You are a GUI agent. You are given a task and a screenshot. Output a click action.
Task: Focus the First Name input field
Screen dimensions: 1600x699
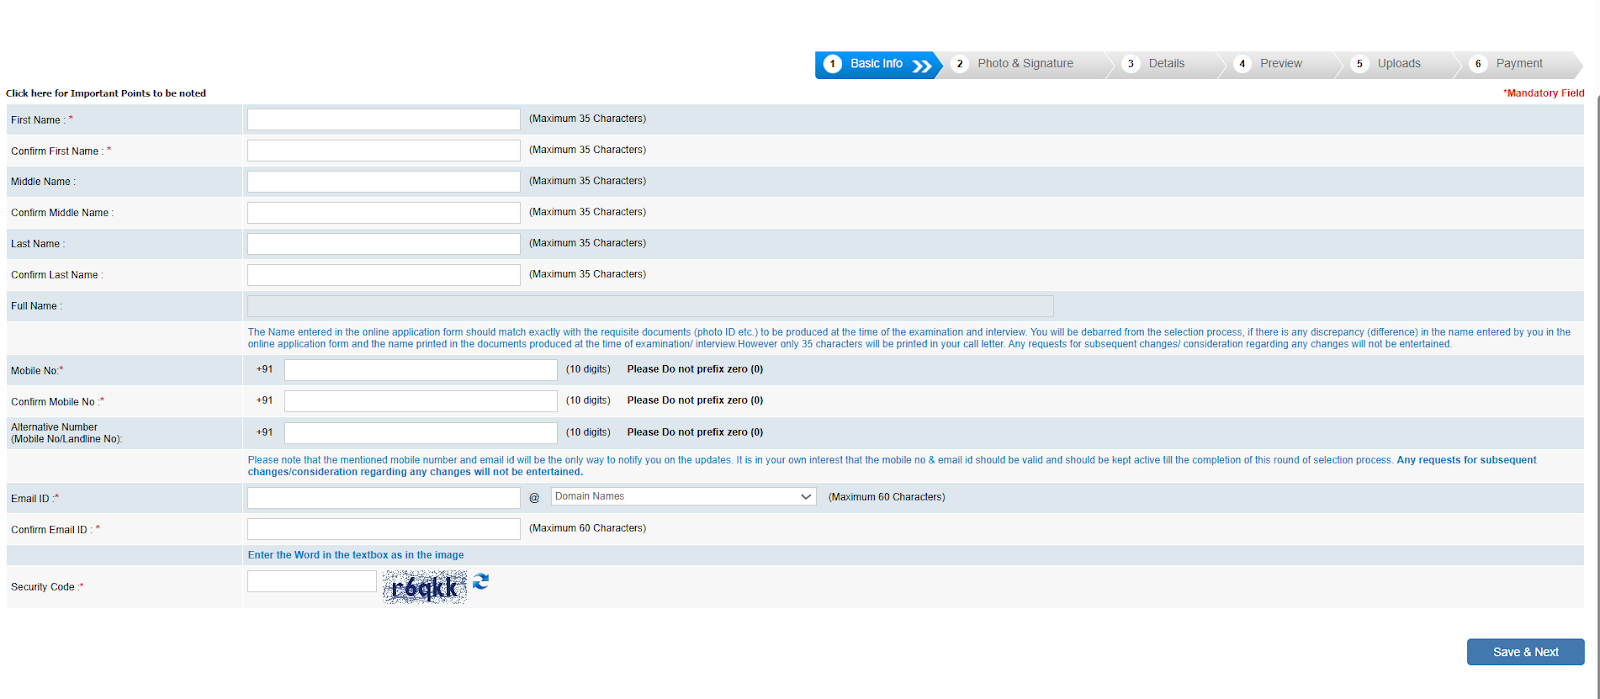(384, 119)
